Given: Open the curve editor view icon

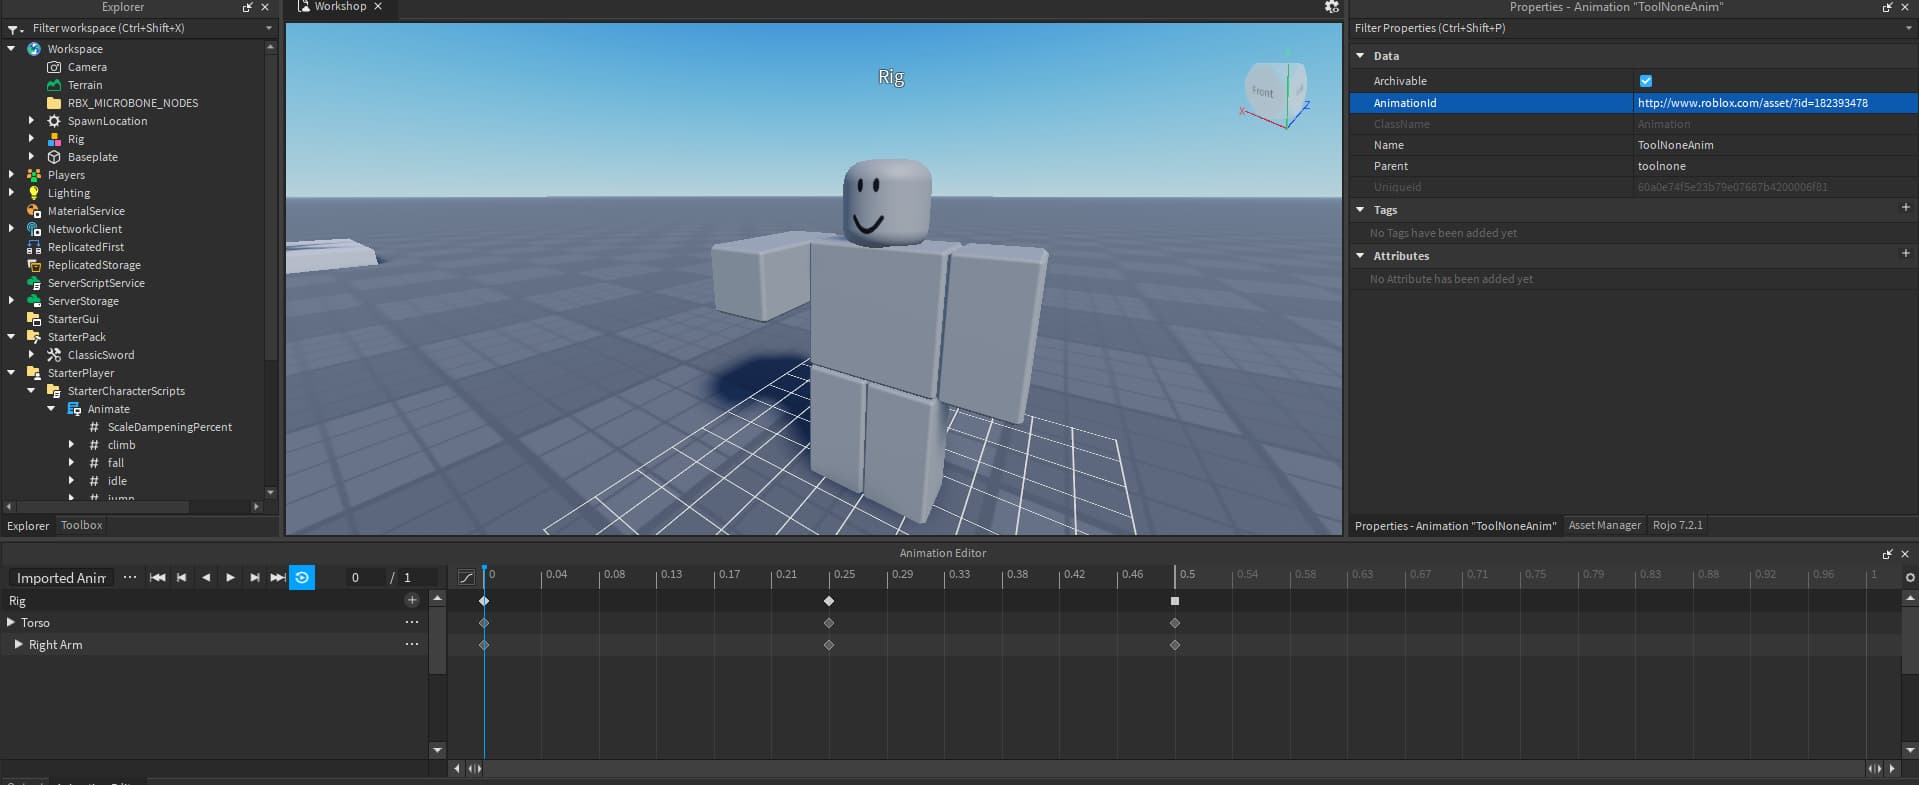Looking at the screenshot, I should coord(466,578).
